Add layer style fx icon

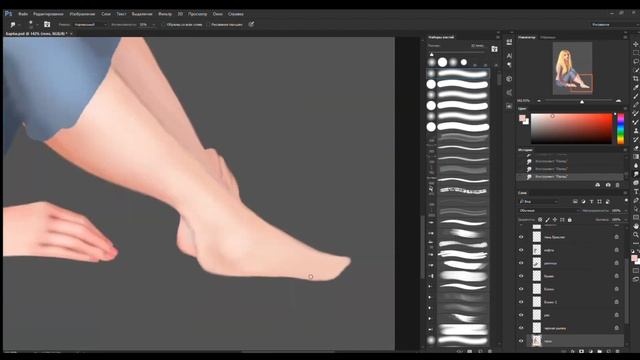tap(573, 351)
